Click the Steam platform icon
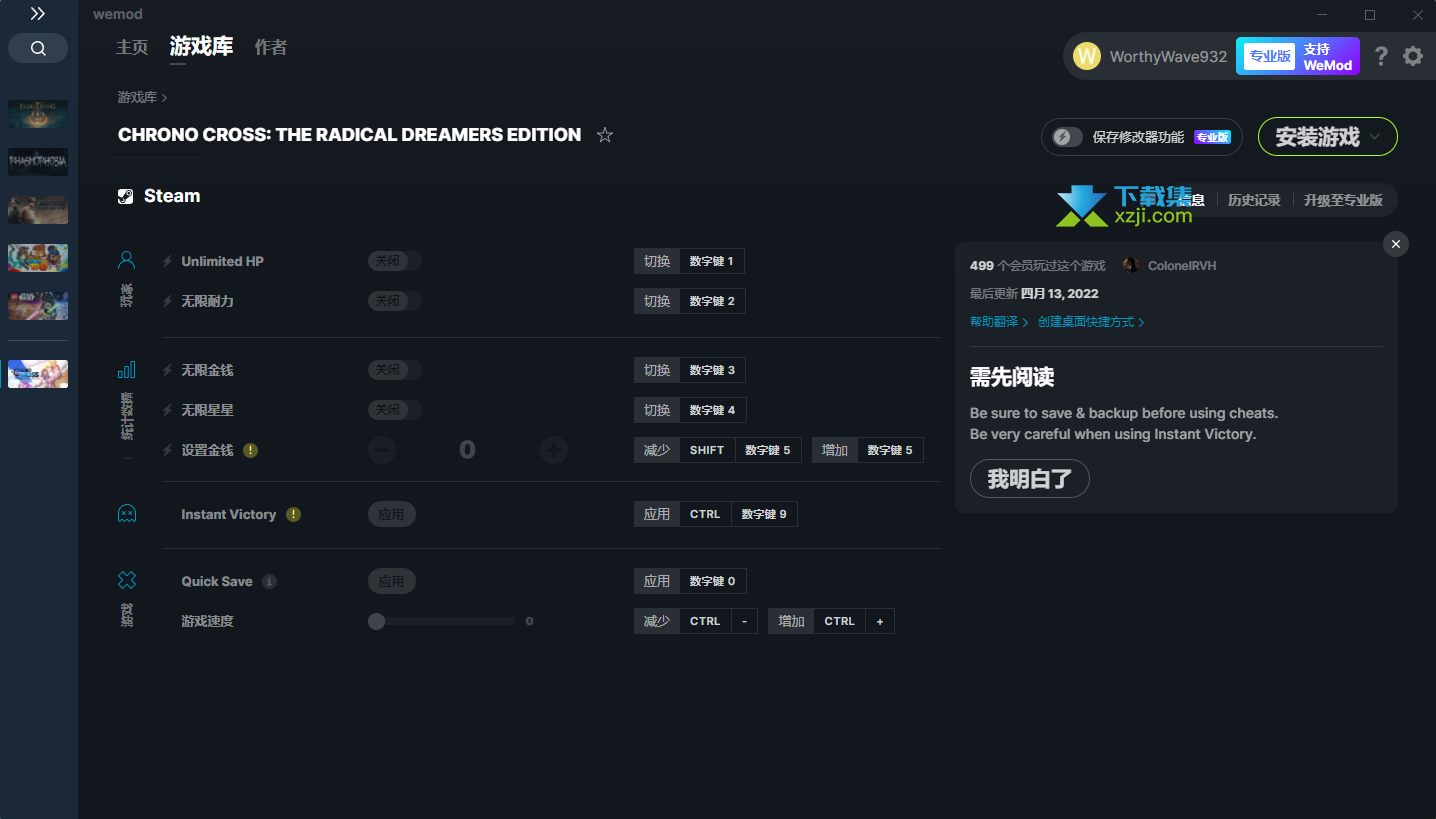Viewport: 1436px width, 819px height. click(126, 196)
